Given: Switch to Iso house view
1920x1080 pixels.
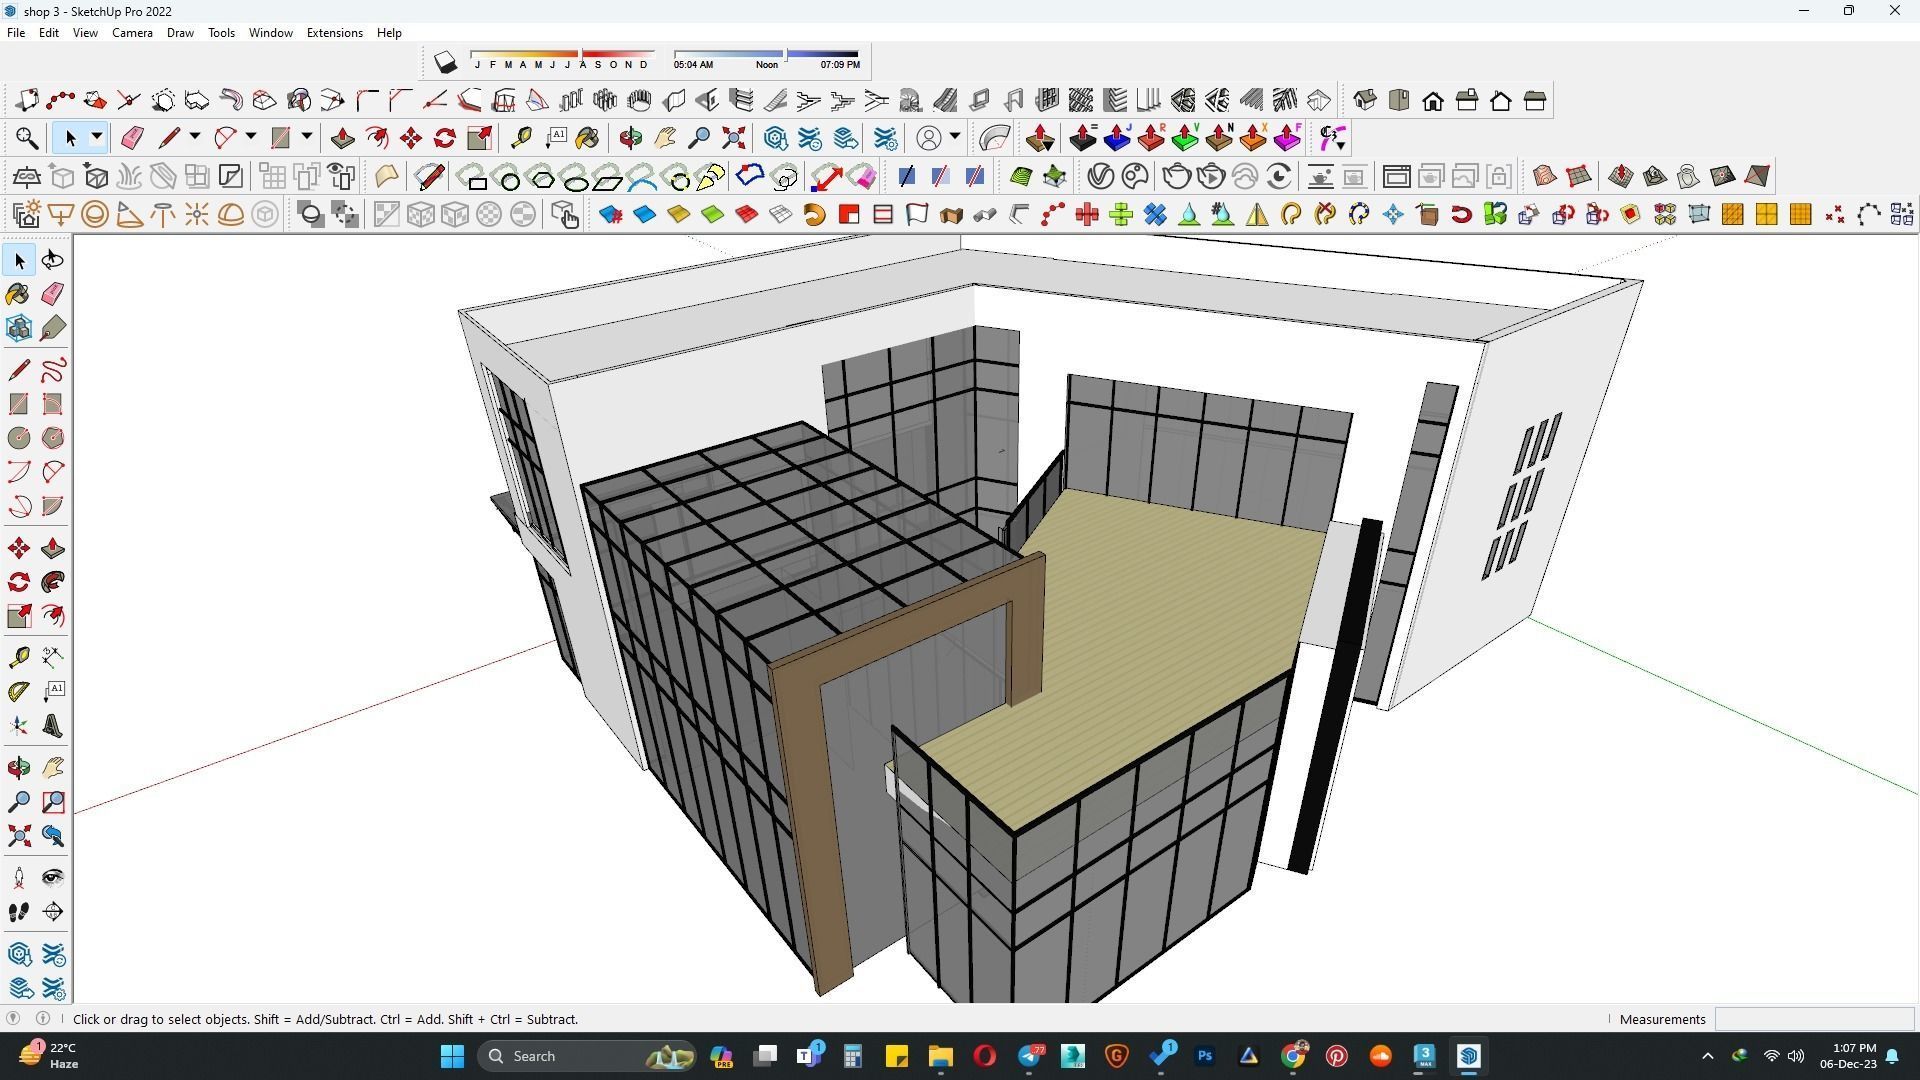Looking at the screenshot, I should point(1365,100).
